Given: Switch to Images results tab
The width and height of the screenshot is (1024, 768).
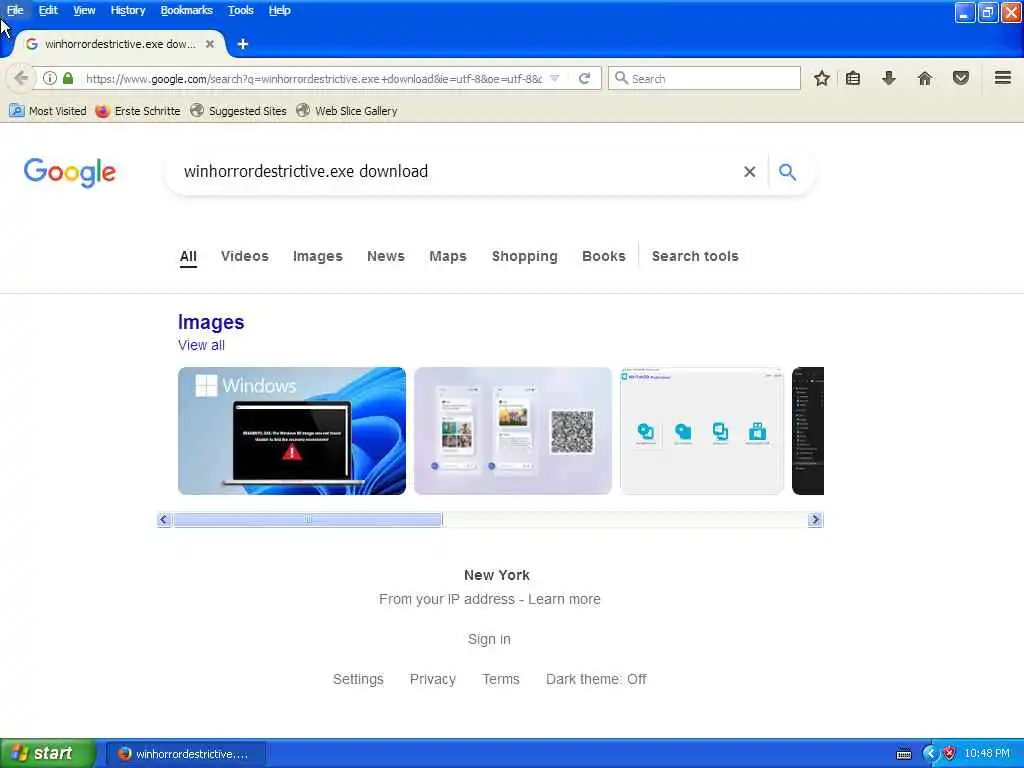Looking at the screenshot, I should 317,256.
